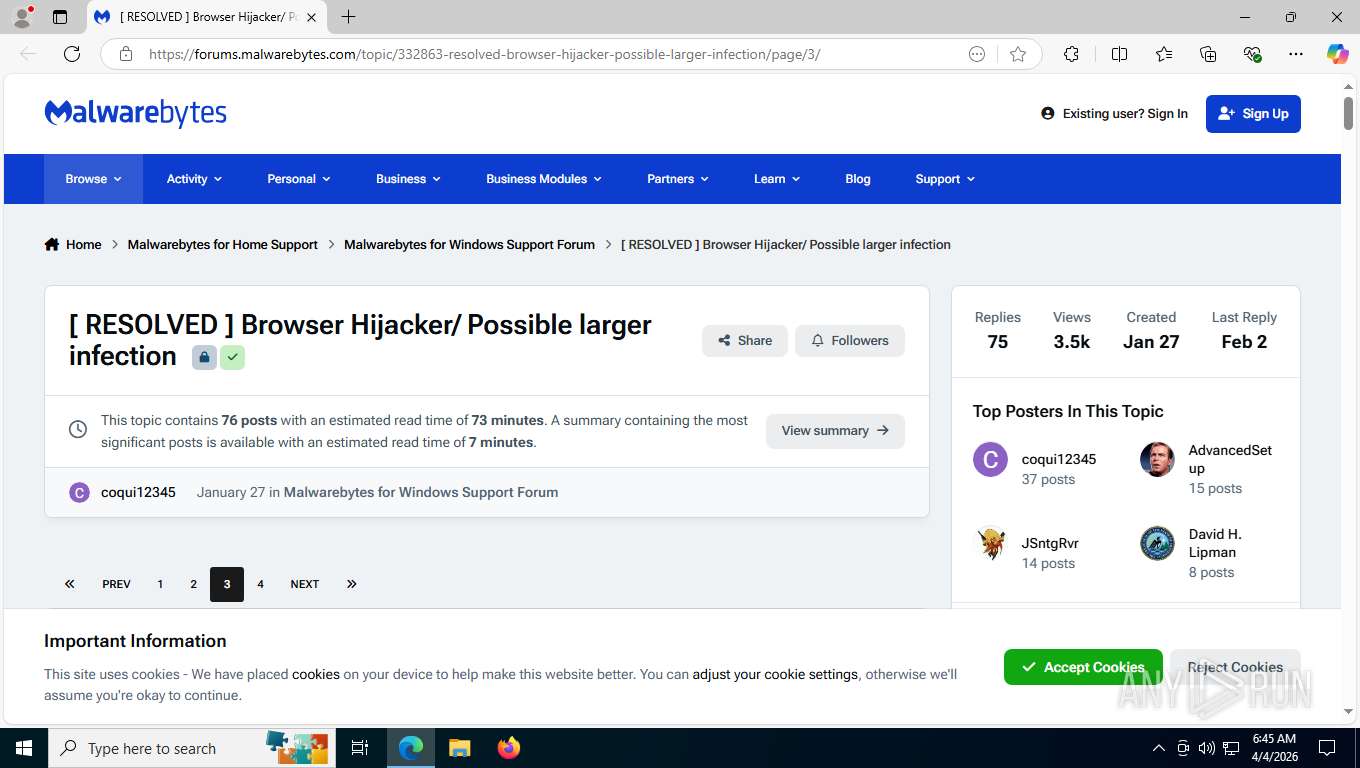Expand the Business dropdown
The height and width of the screenshot is (768, 1360).
click(x=408, y=179)
